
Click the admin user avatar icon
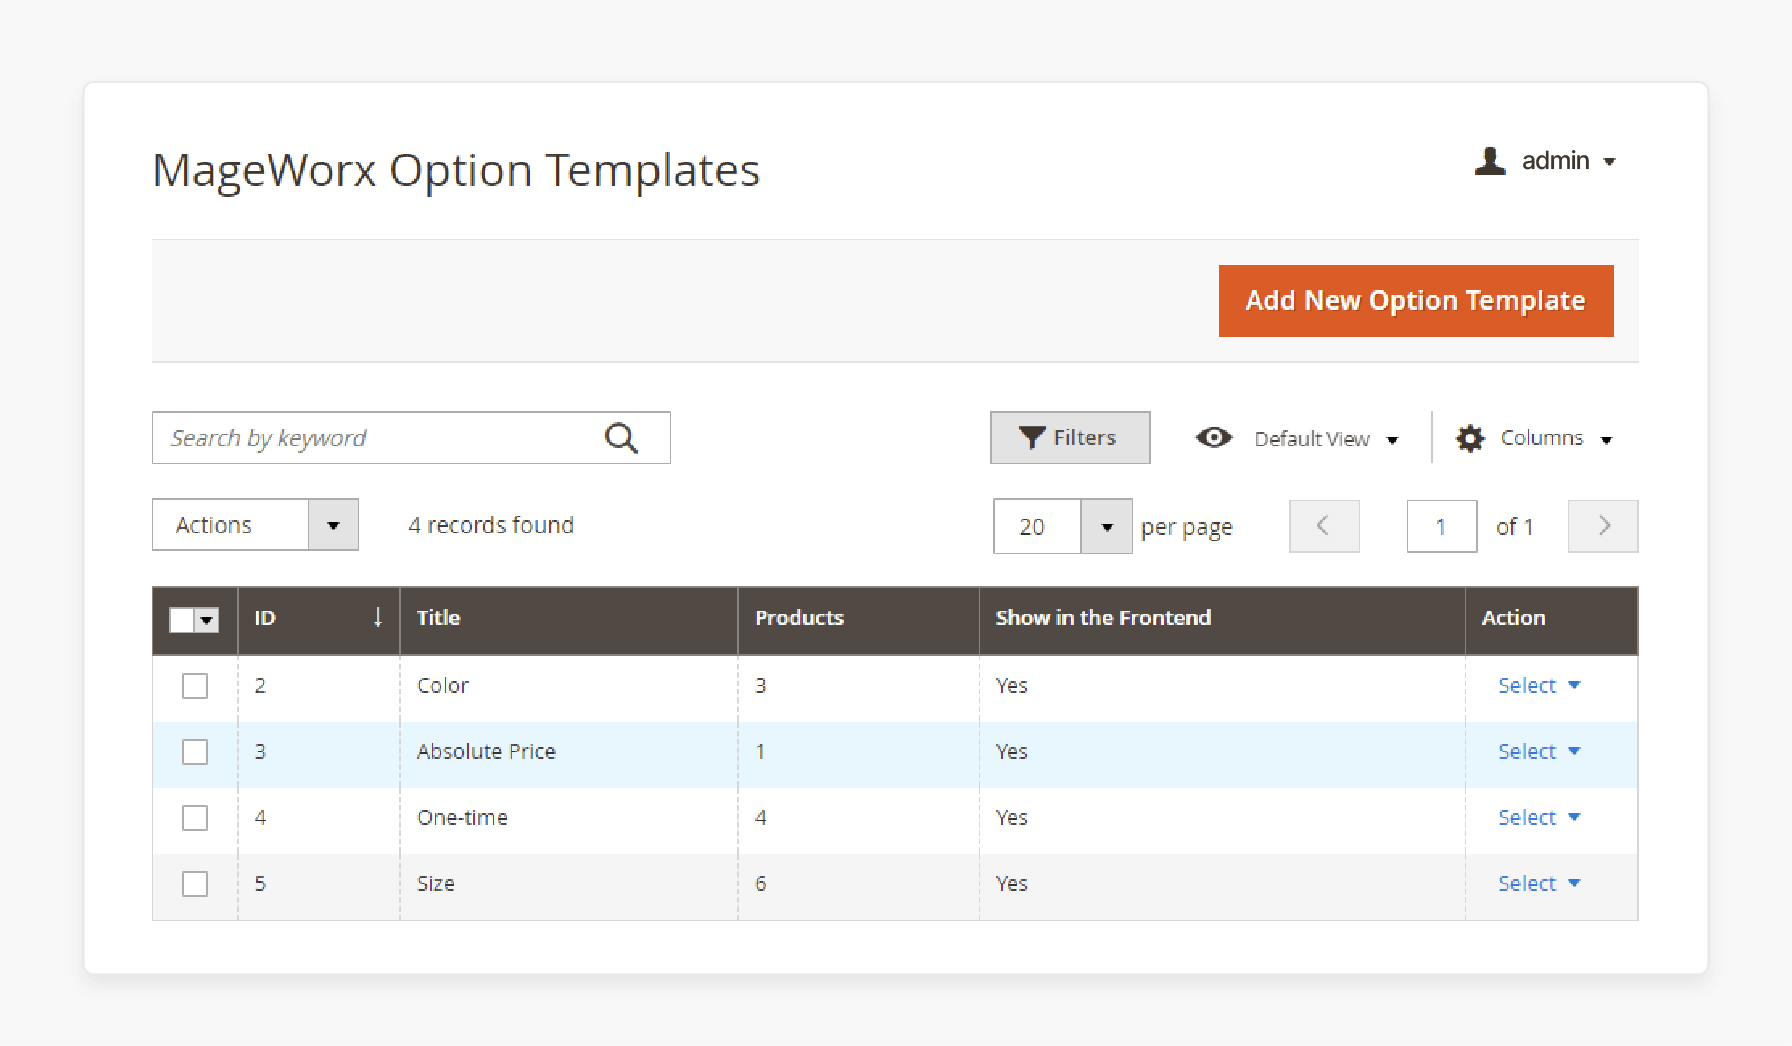pyautogui.click(x=1490, y=161)
